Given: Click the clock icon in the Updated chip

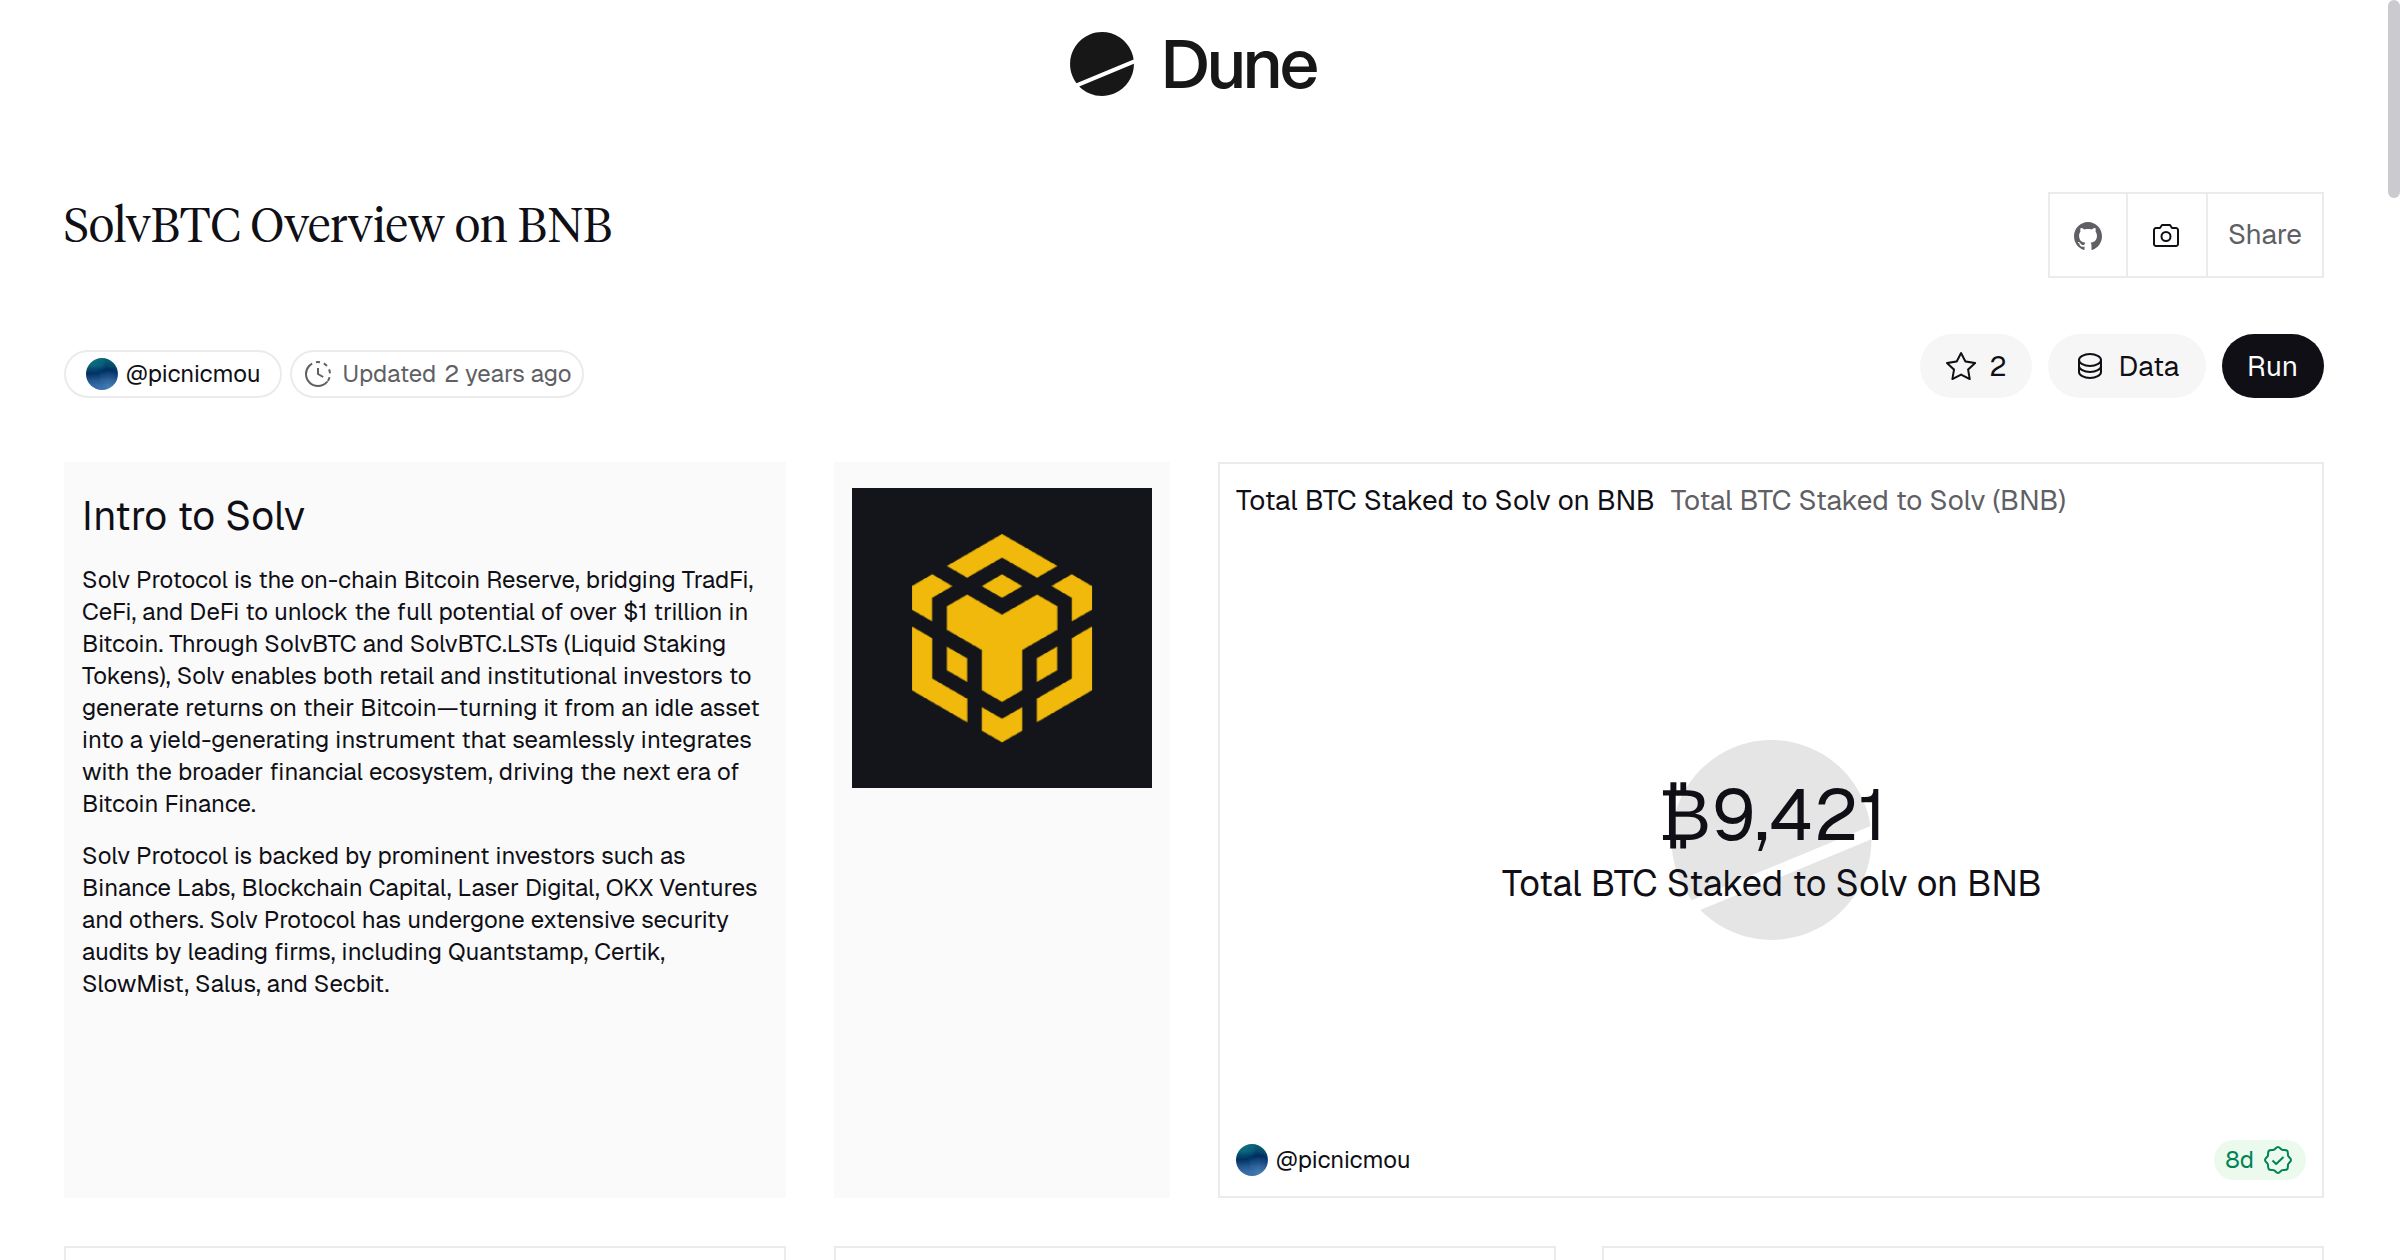Looking at the screenshot, I should coord(317,373).
